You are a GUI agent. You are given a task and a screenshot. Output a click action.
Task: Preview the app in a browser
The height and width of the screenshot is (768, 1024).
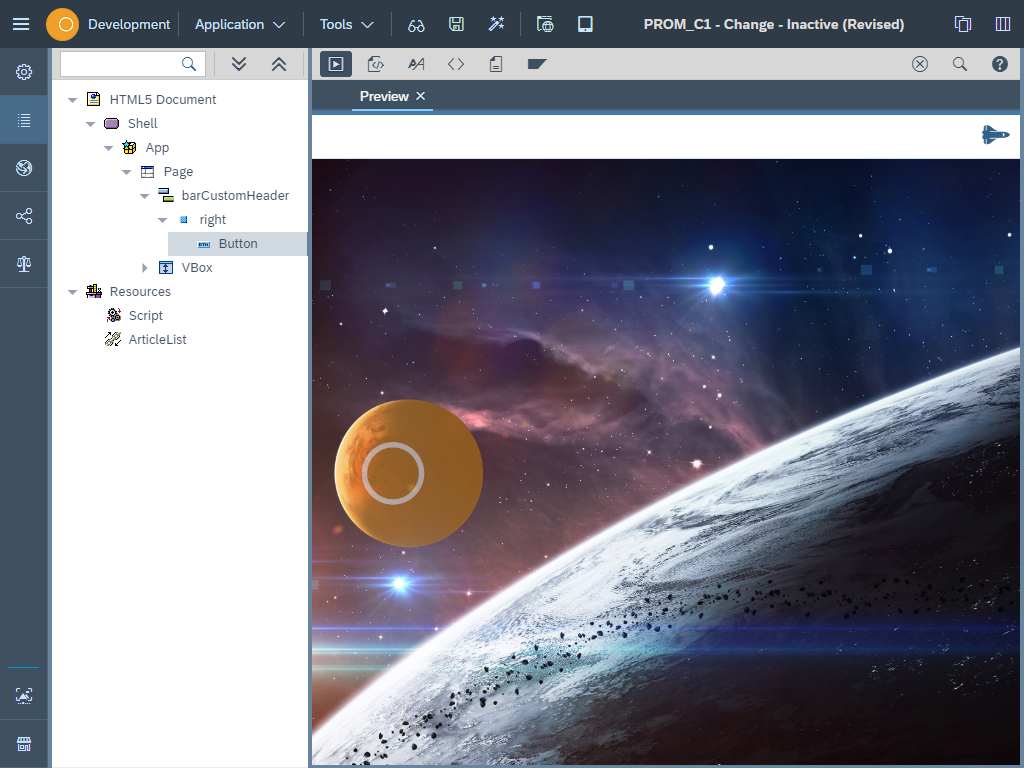tap(545, 23)
